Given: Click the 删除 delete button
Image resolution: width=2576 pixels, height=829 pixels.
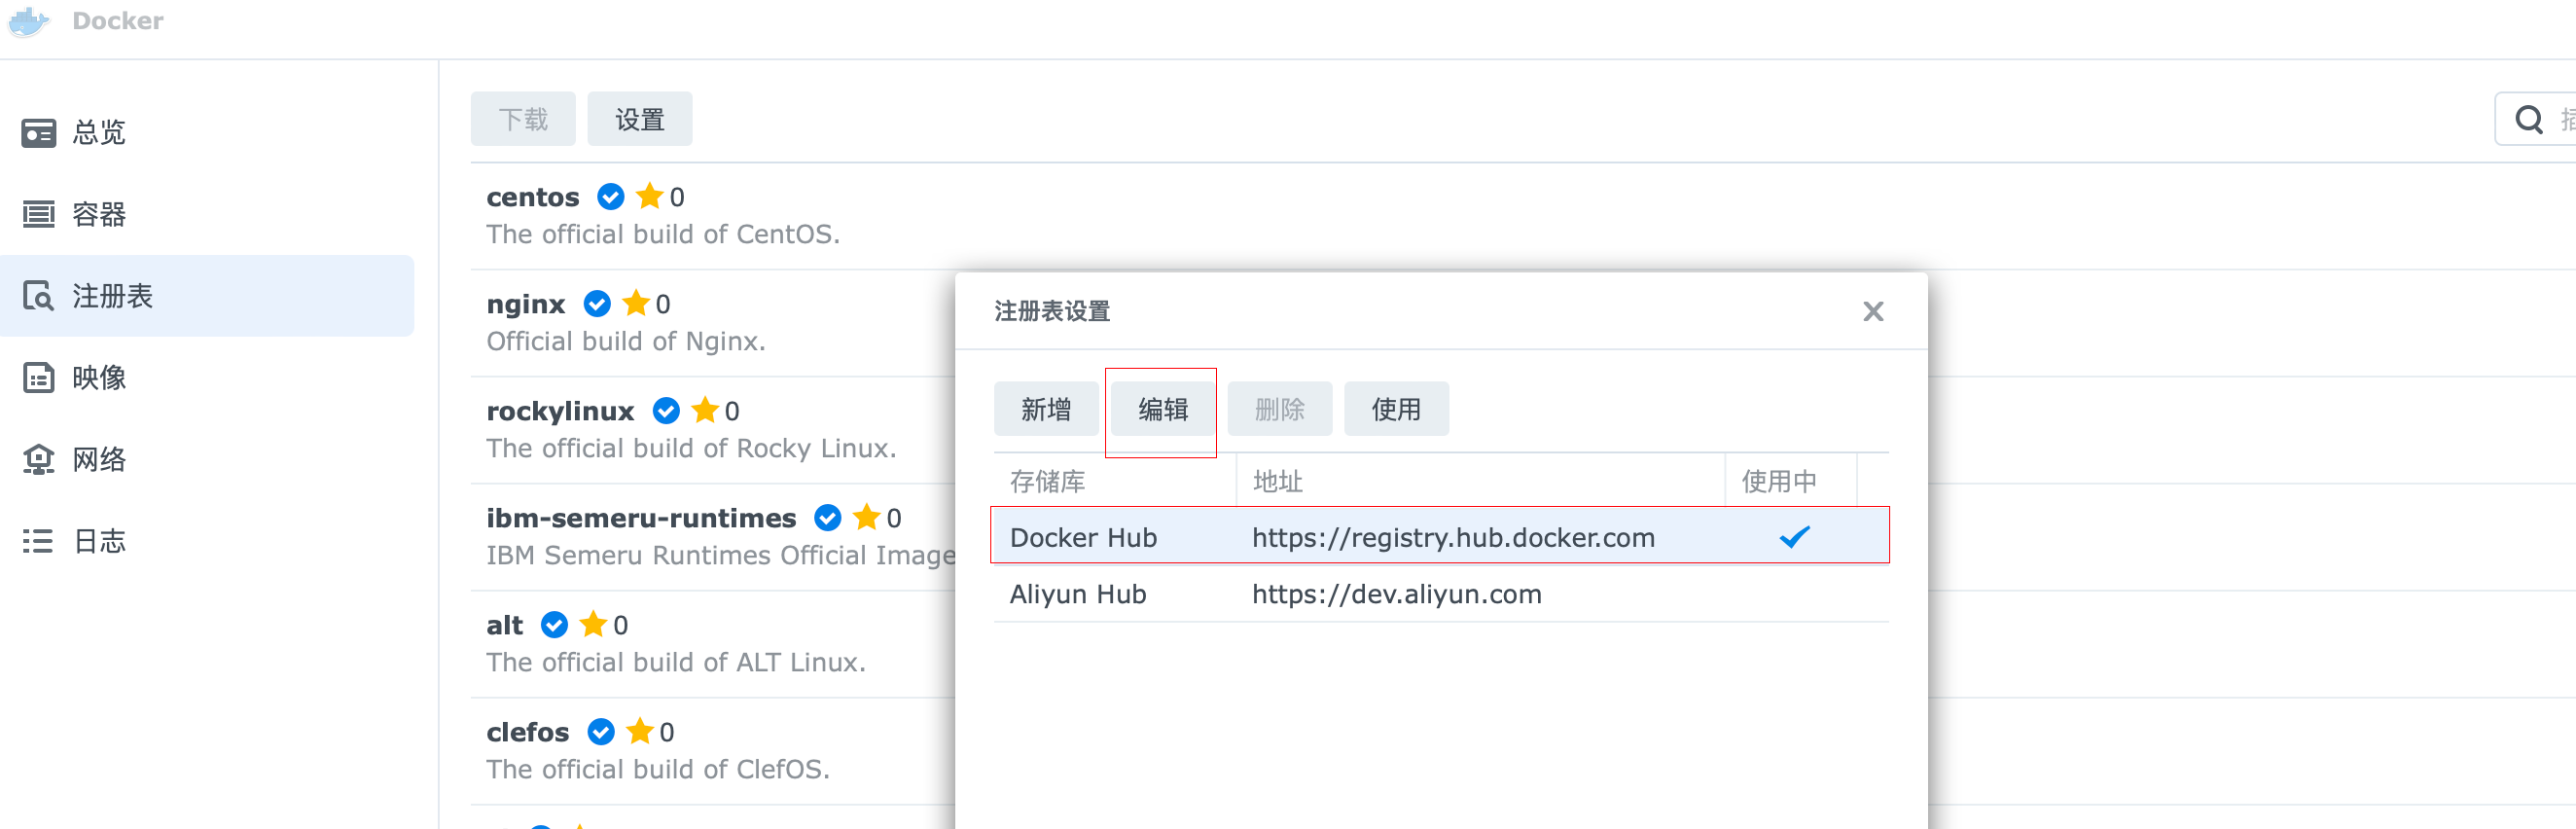Looking at the screenshot, I should [1280, 410].
